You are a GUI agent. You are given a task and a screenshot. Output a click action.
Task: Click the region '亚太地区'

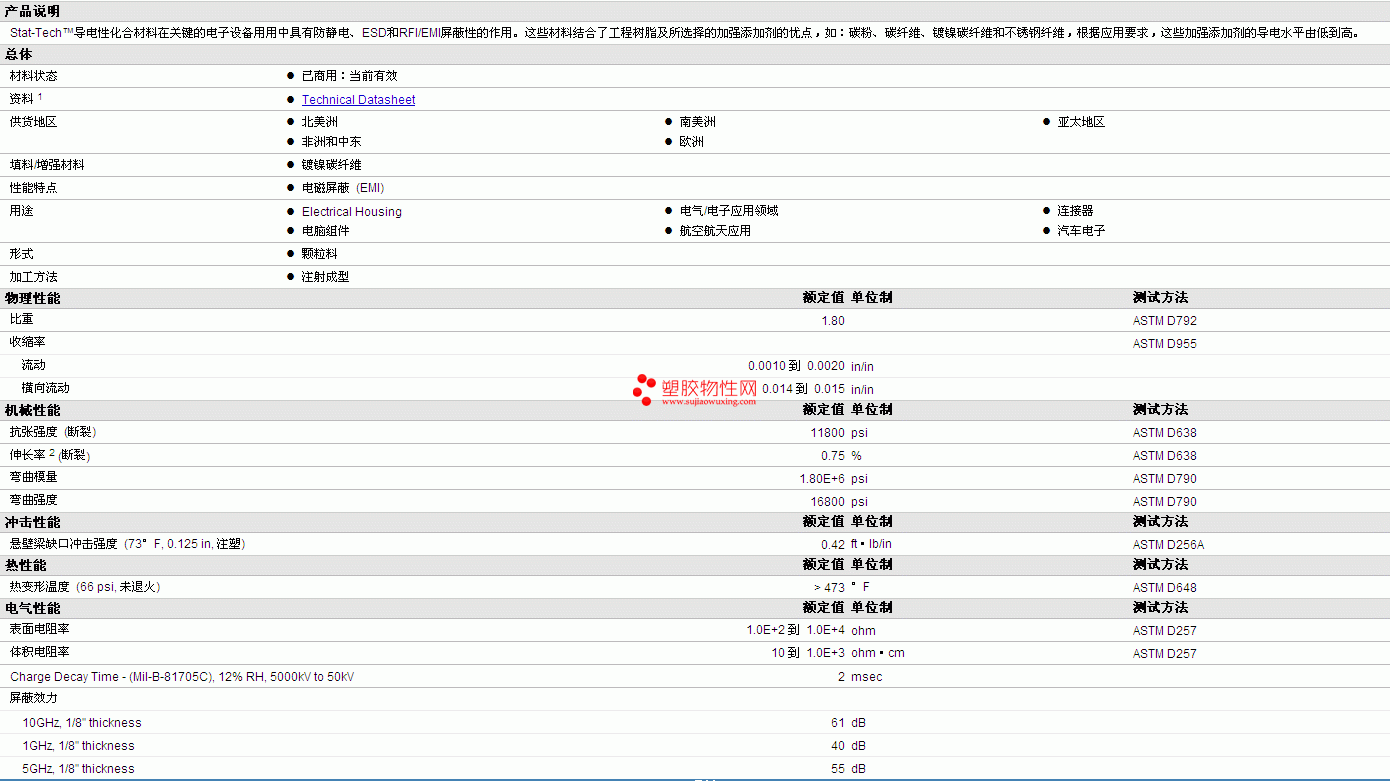click(1081, 122)
